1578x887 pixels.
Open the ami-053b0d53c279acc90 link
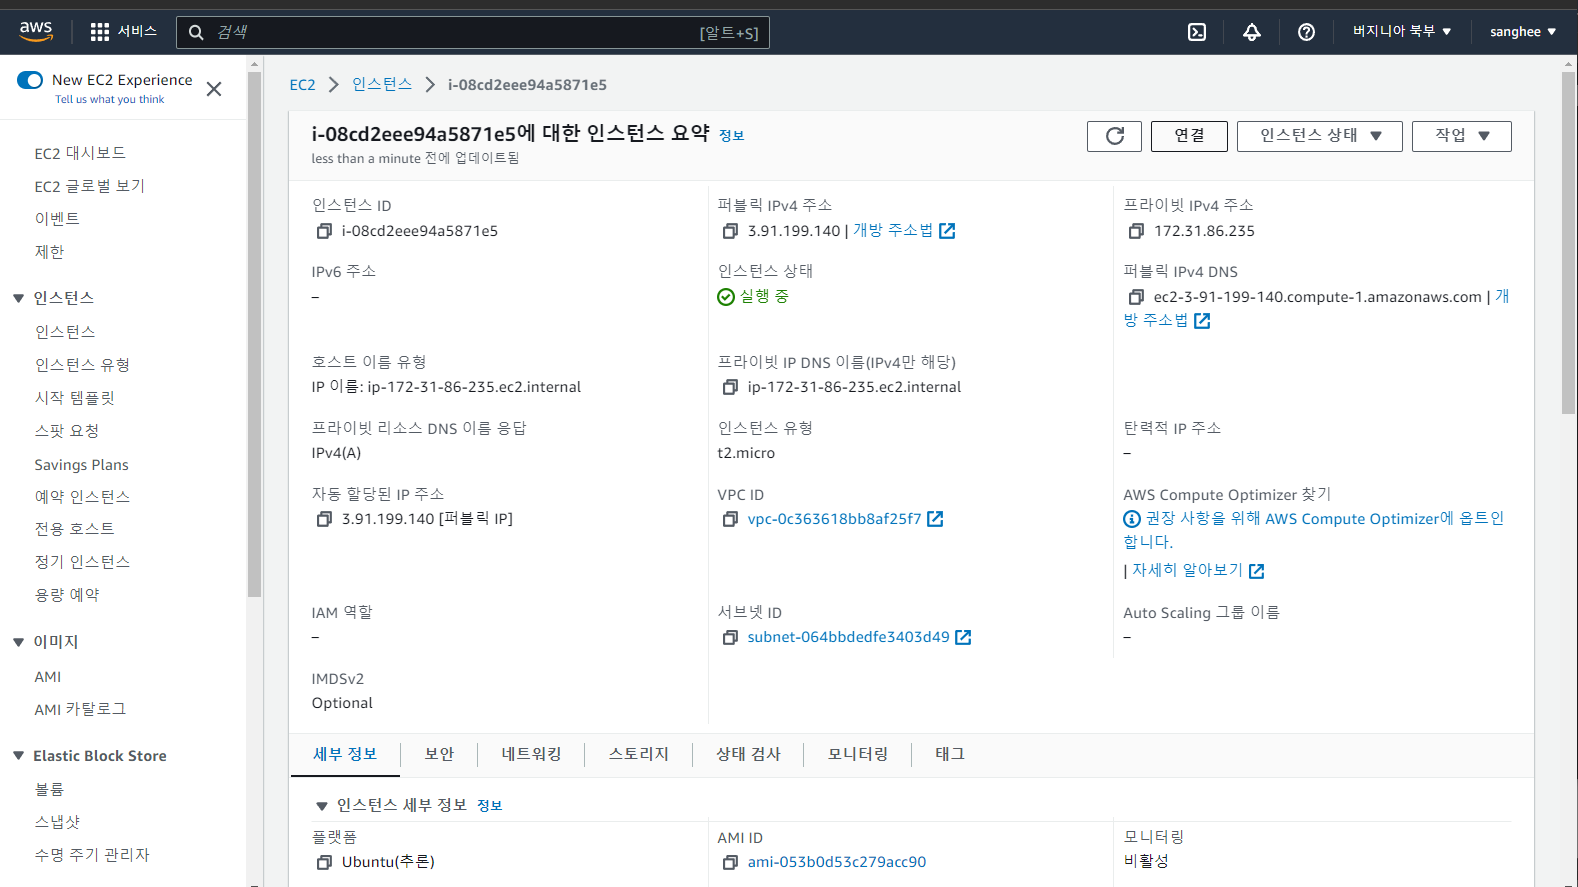pos(837,862)
